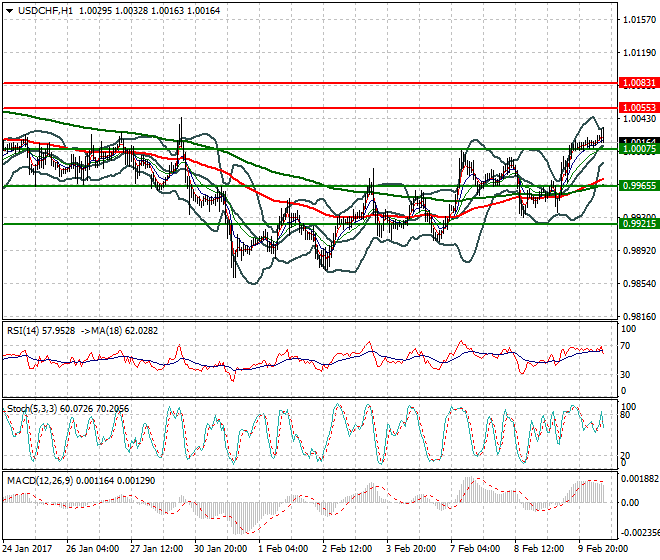Select the red 1.00553 price level label

pos(639,108)
